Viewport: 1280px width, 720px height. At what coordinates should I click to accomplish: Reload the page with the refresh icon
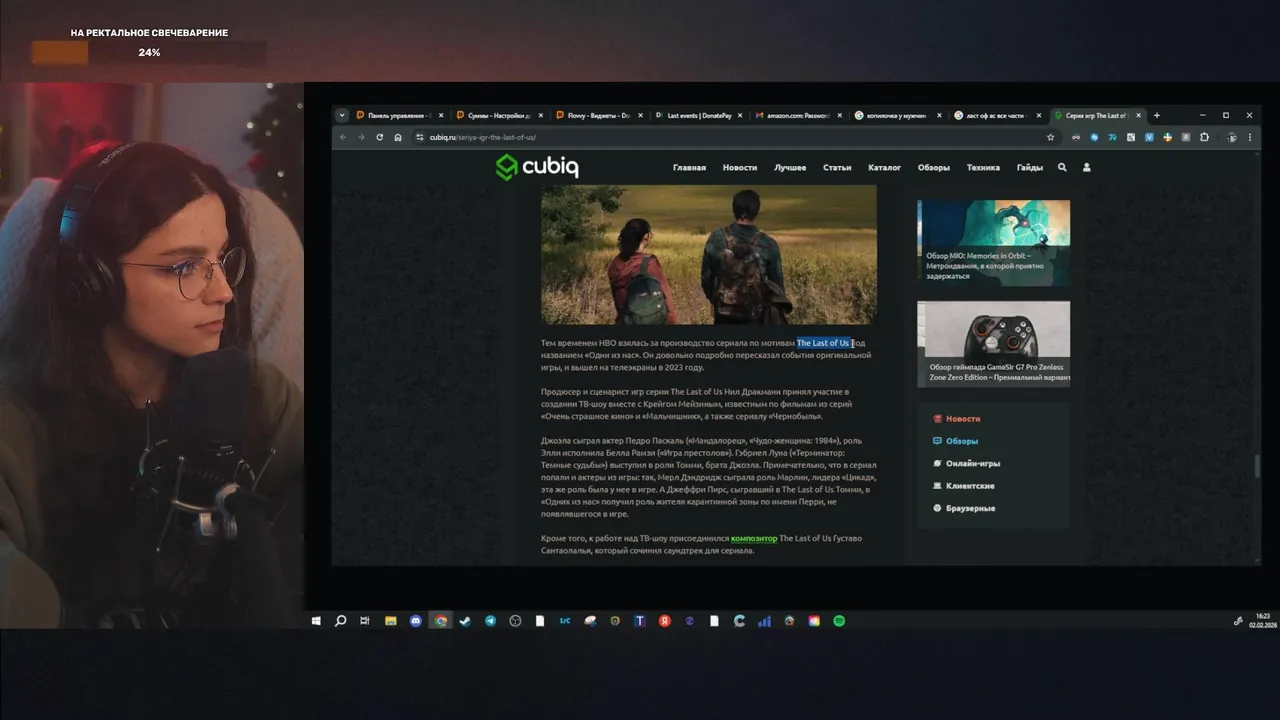click(x=379, y=137)
